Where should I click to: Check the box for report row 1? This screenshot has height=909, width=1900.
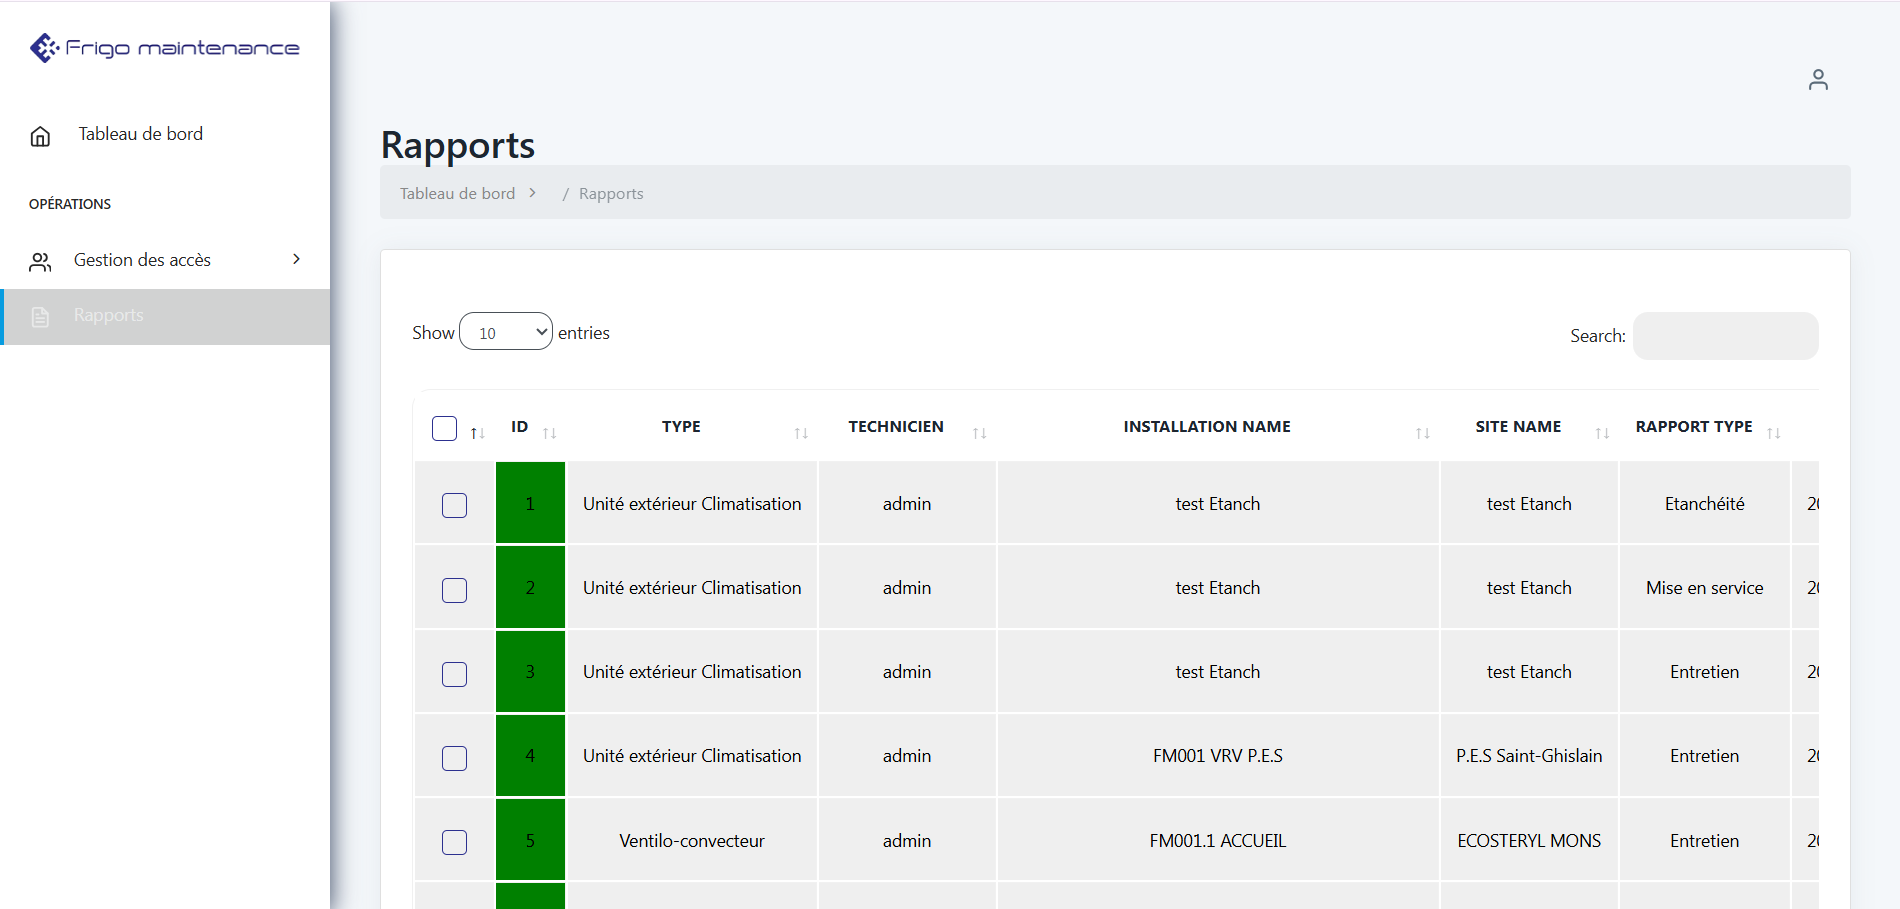click(x=455, y=505)
